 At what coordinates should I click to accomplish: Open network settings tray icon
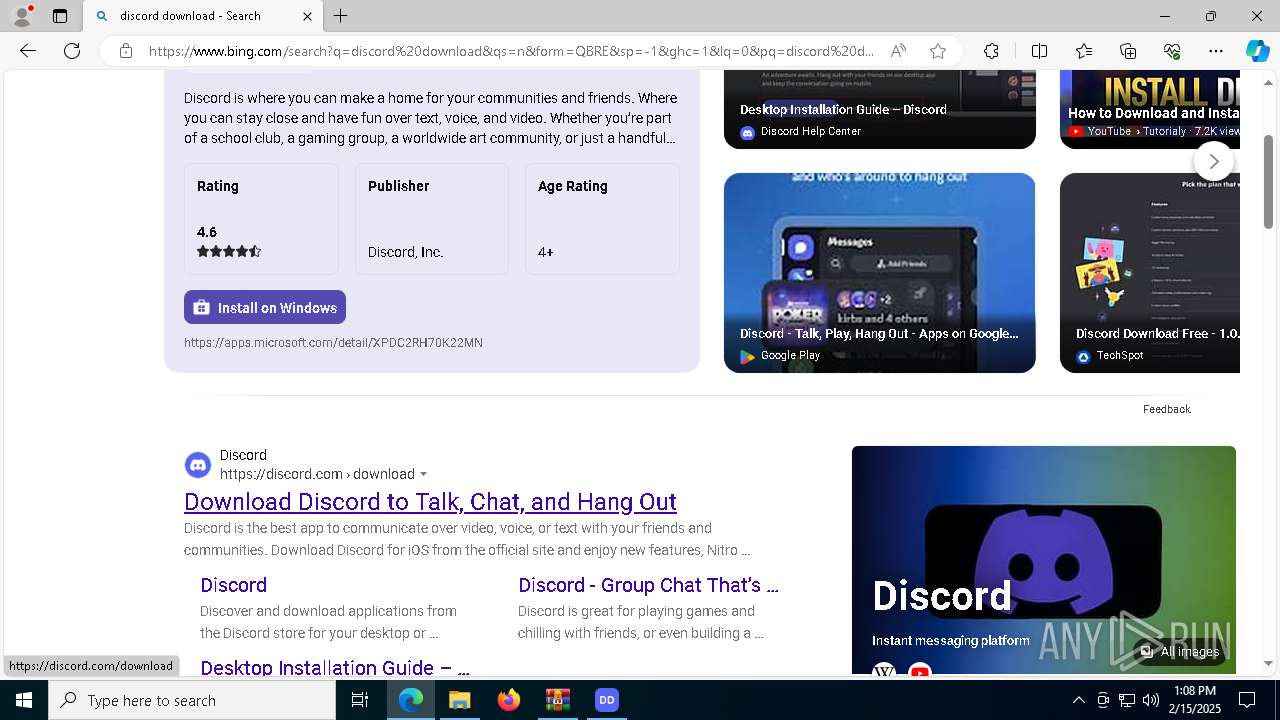click(1127, 700)
